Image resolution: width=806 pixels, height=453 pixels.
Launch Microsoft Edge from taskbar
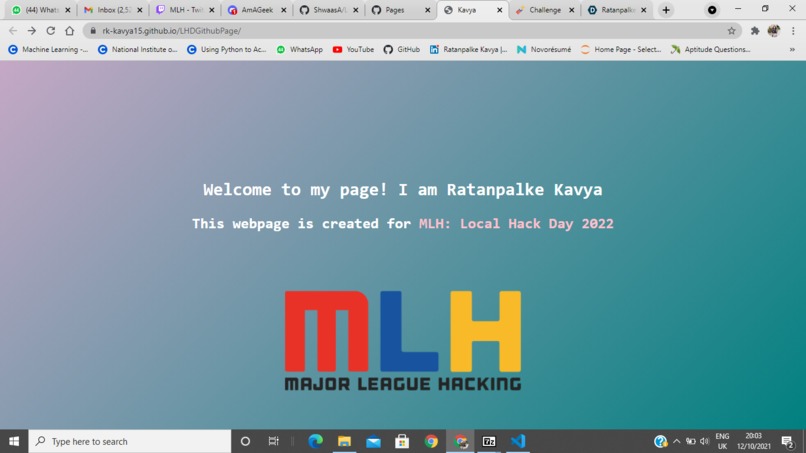[315, 441]
